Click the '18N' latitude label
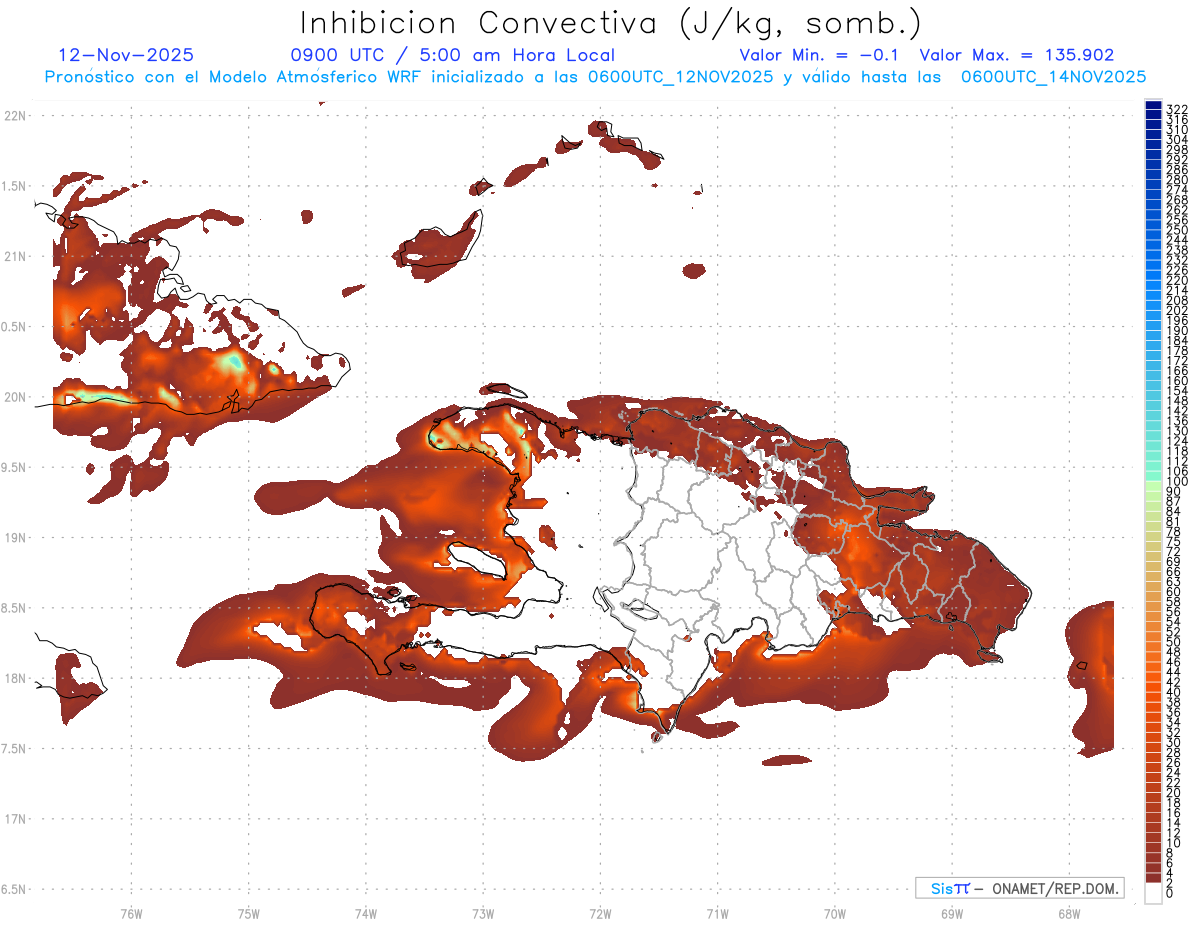The image size is (1200, 927). [15, 679]
